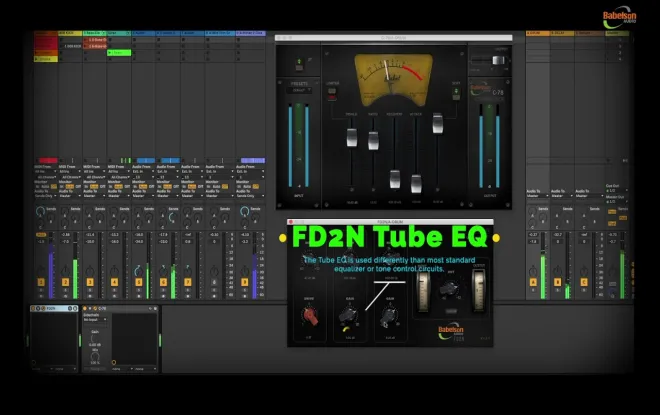660x415 pixels.
Task: Click the -17.8 volume field of track 6
Action: tap(163, 234)
